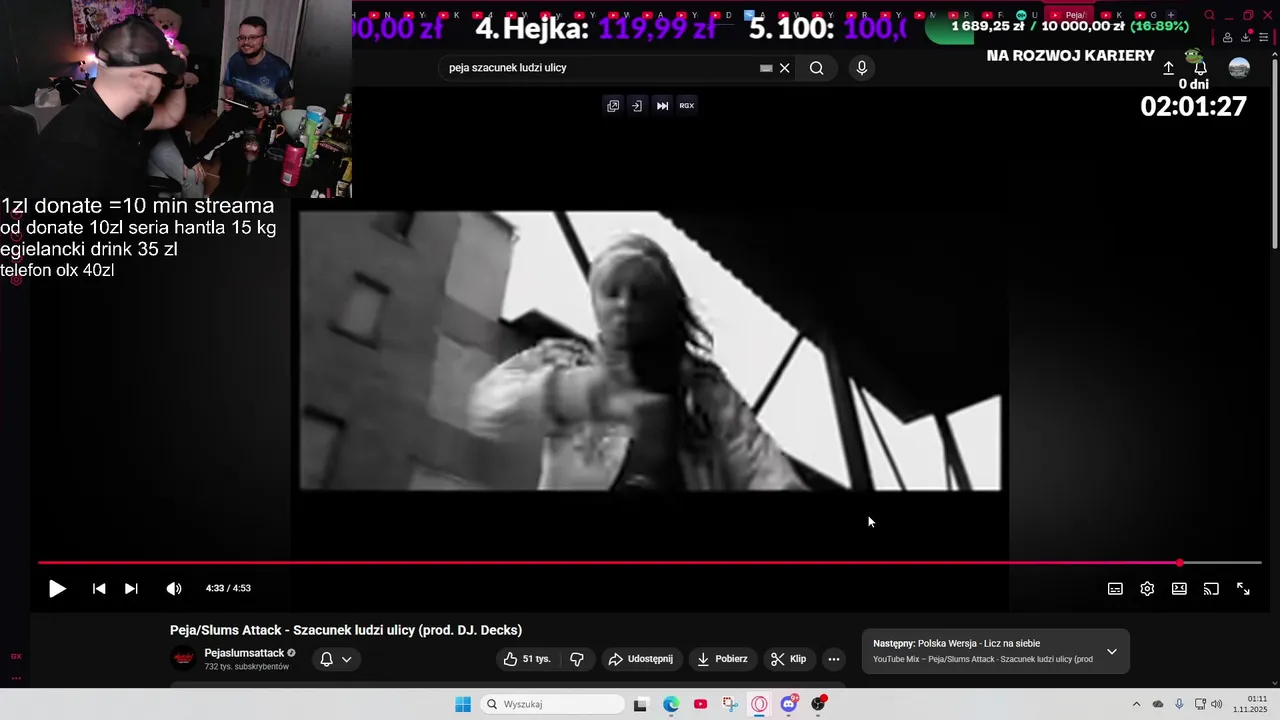1280x720 pixels.
Task: Click the microphone tray icon
Action: coord(1179,704)
